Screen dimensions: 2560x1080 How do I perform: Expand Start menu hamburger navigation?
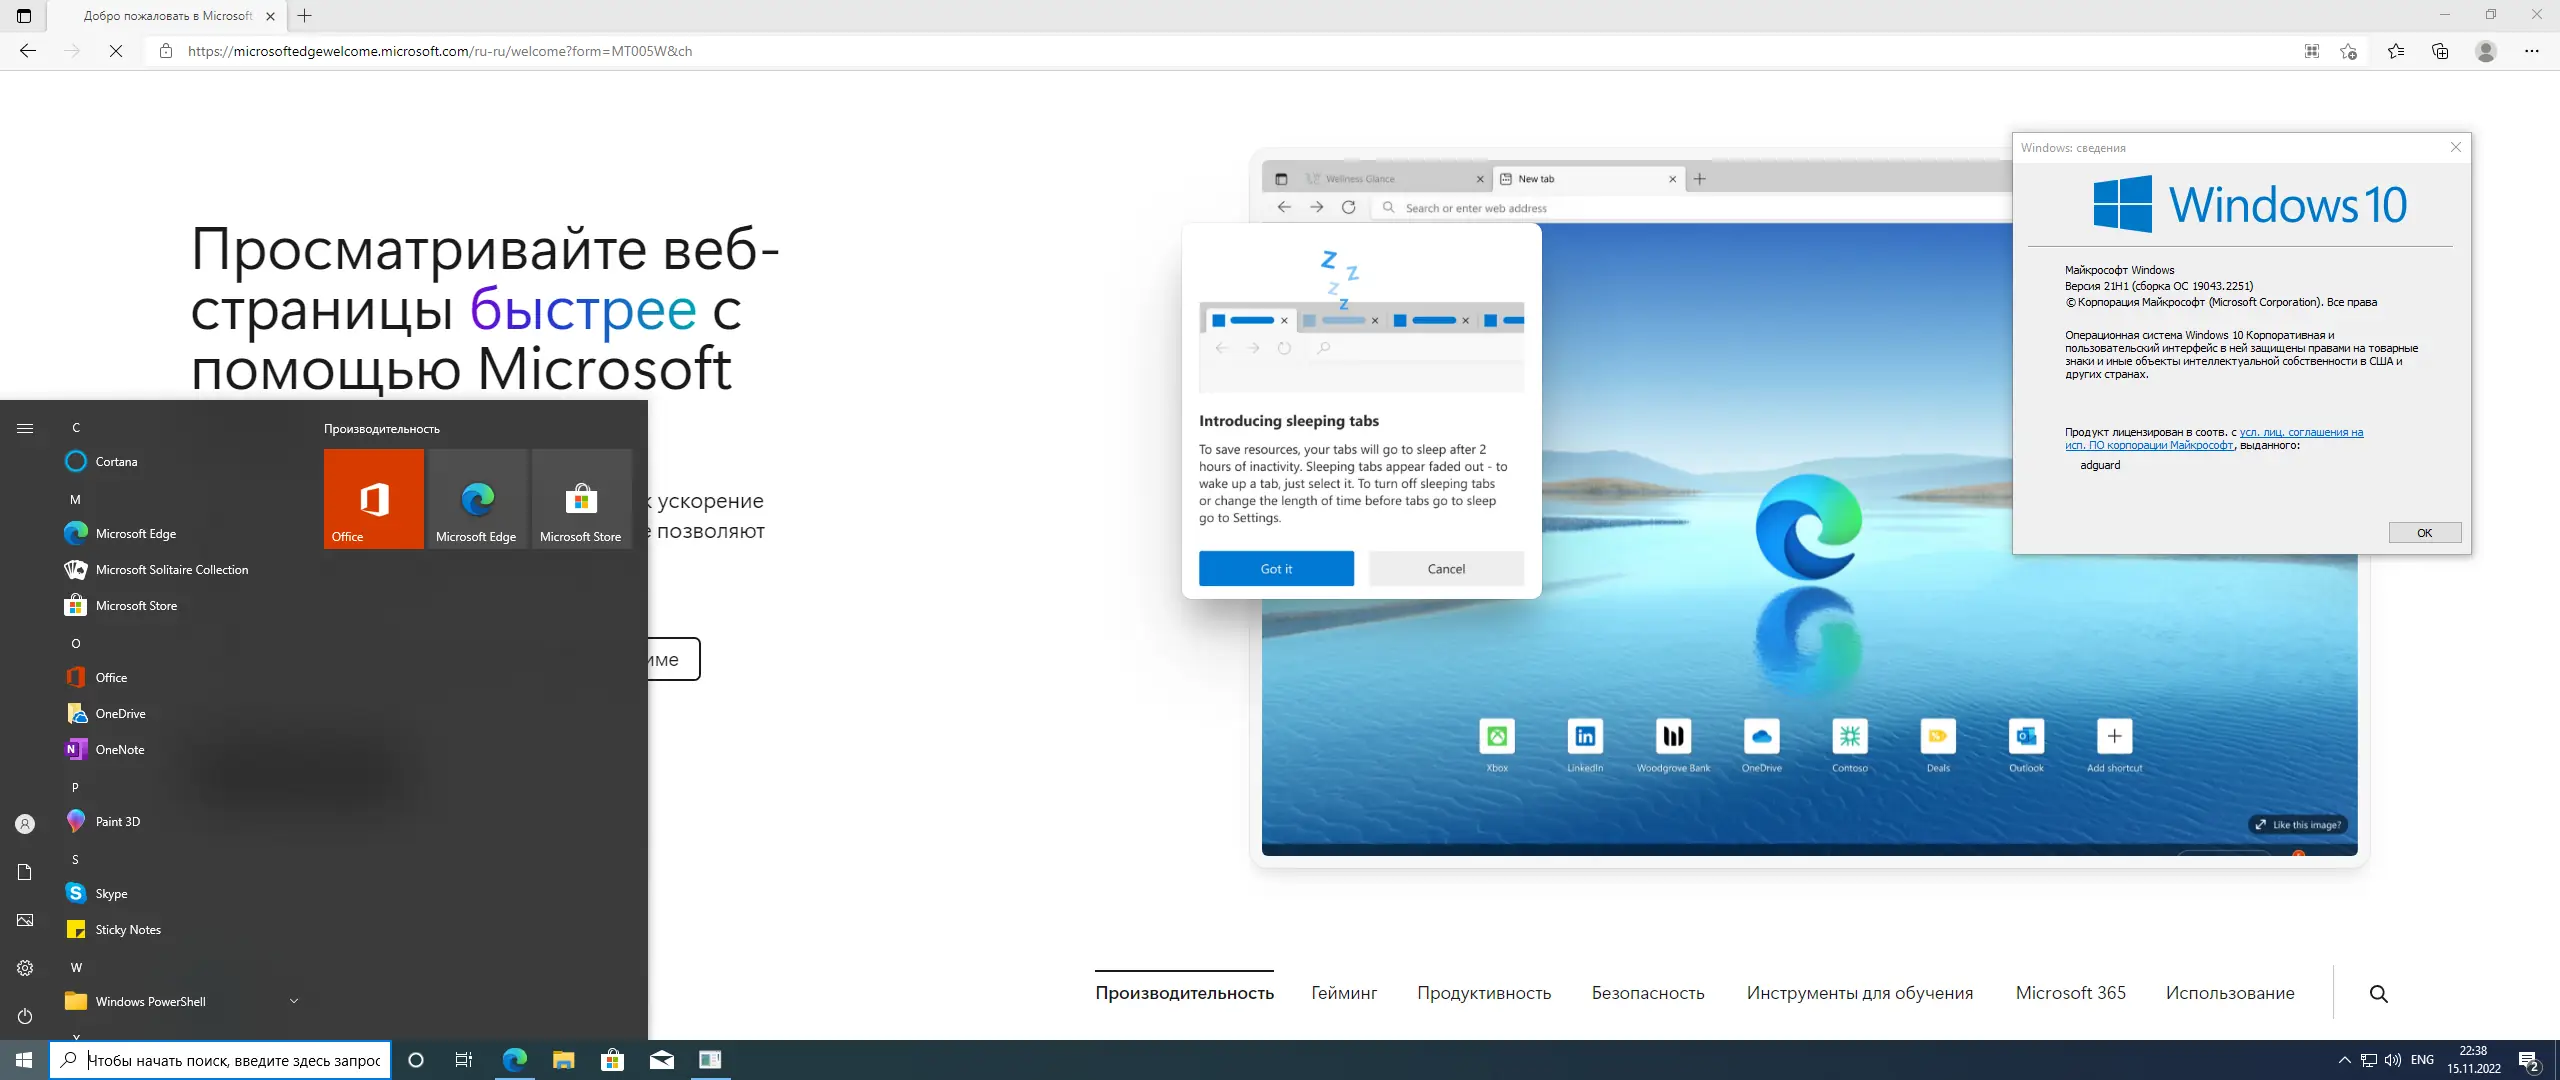click(25, 428)
